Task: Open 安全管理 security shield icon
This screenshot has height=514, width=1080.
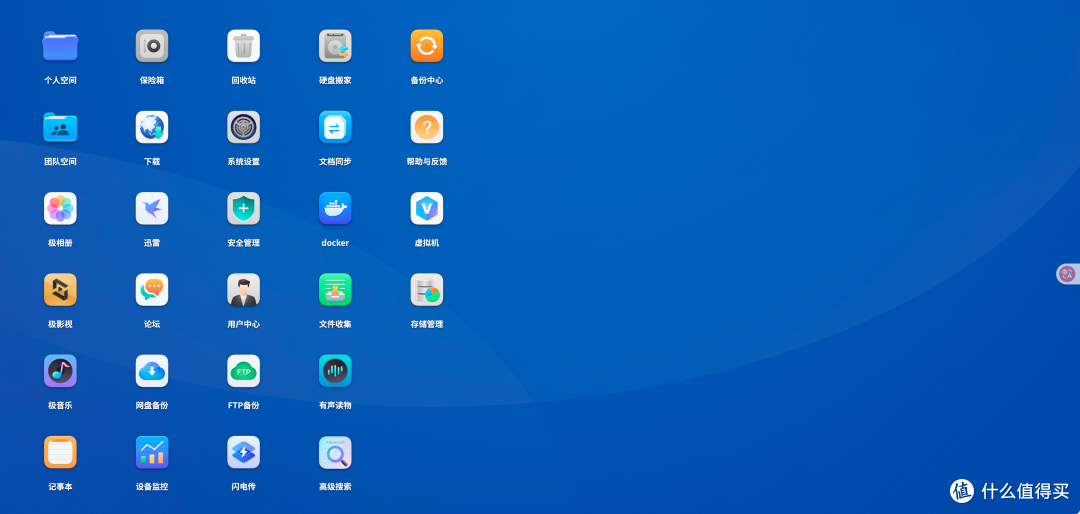Action: [x=243, y=209]
